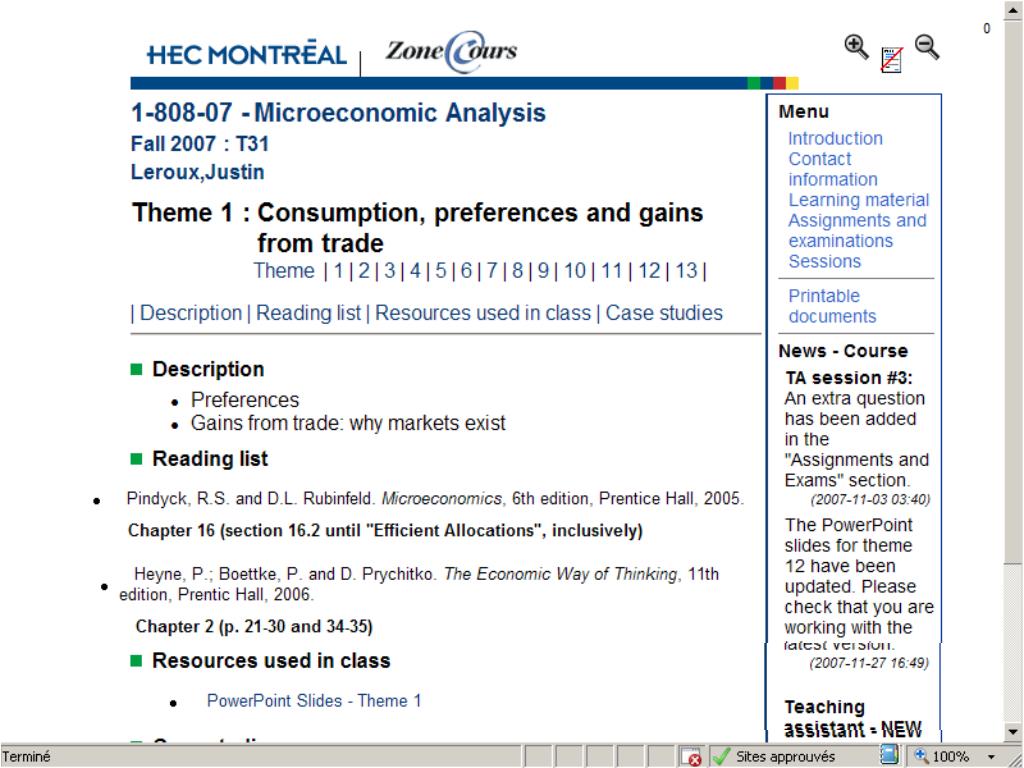Click the crossed-out document icon
The width and height of the screenshot is (1024, 768).
(892, 59)
